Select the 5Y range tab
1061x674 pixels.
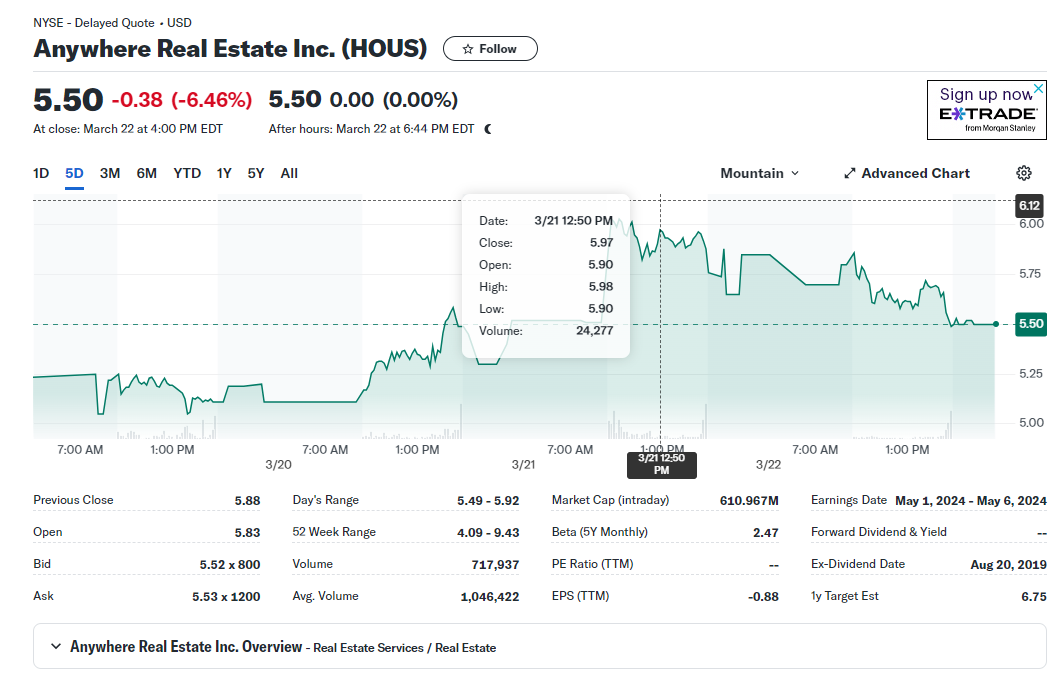coord(256,173)
